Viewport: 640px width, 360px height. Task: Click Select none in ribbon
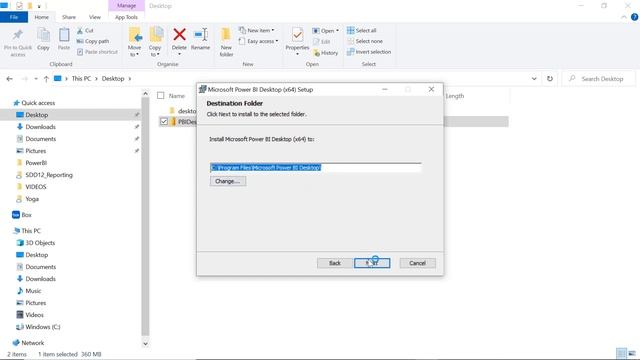point(365,41)
